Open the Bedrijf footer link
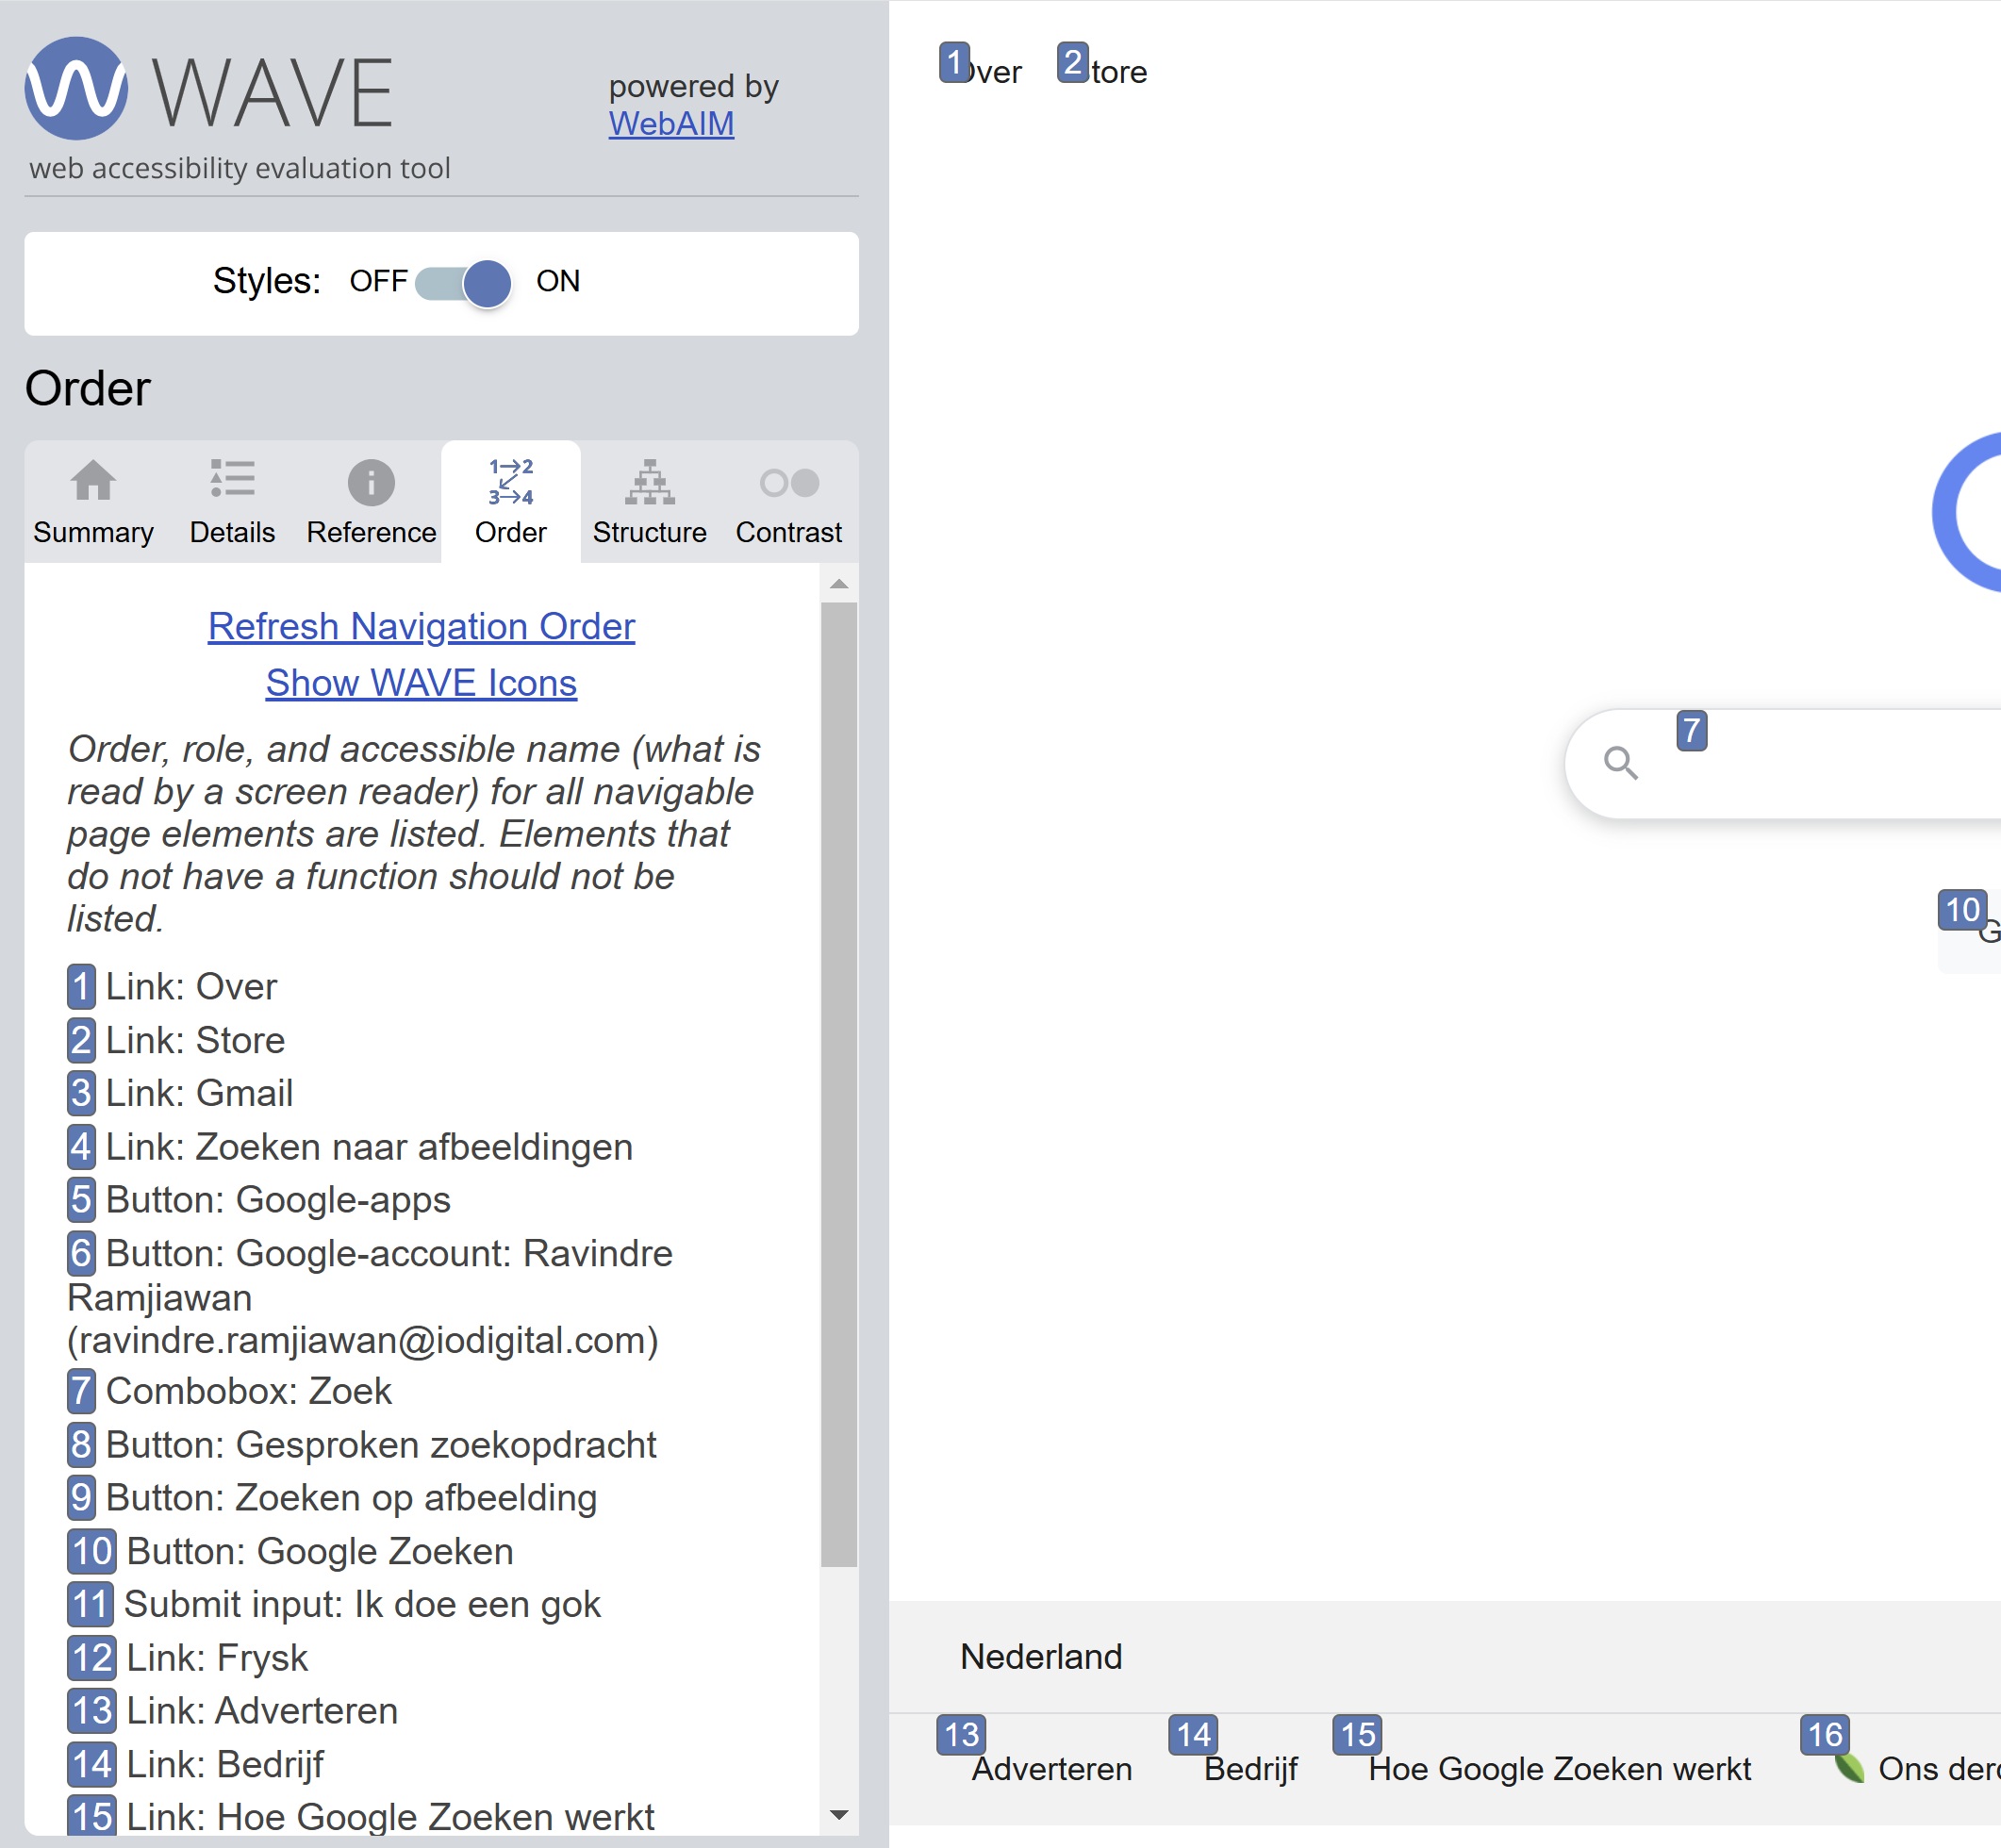This screenshot has height=1848, width=2001. coord(1251,1770)
